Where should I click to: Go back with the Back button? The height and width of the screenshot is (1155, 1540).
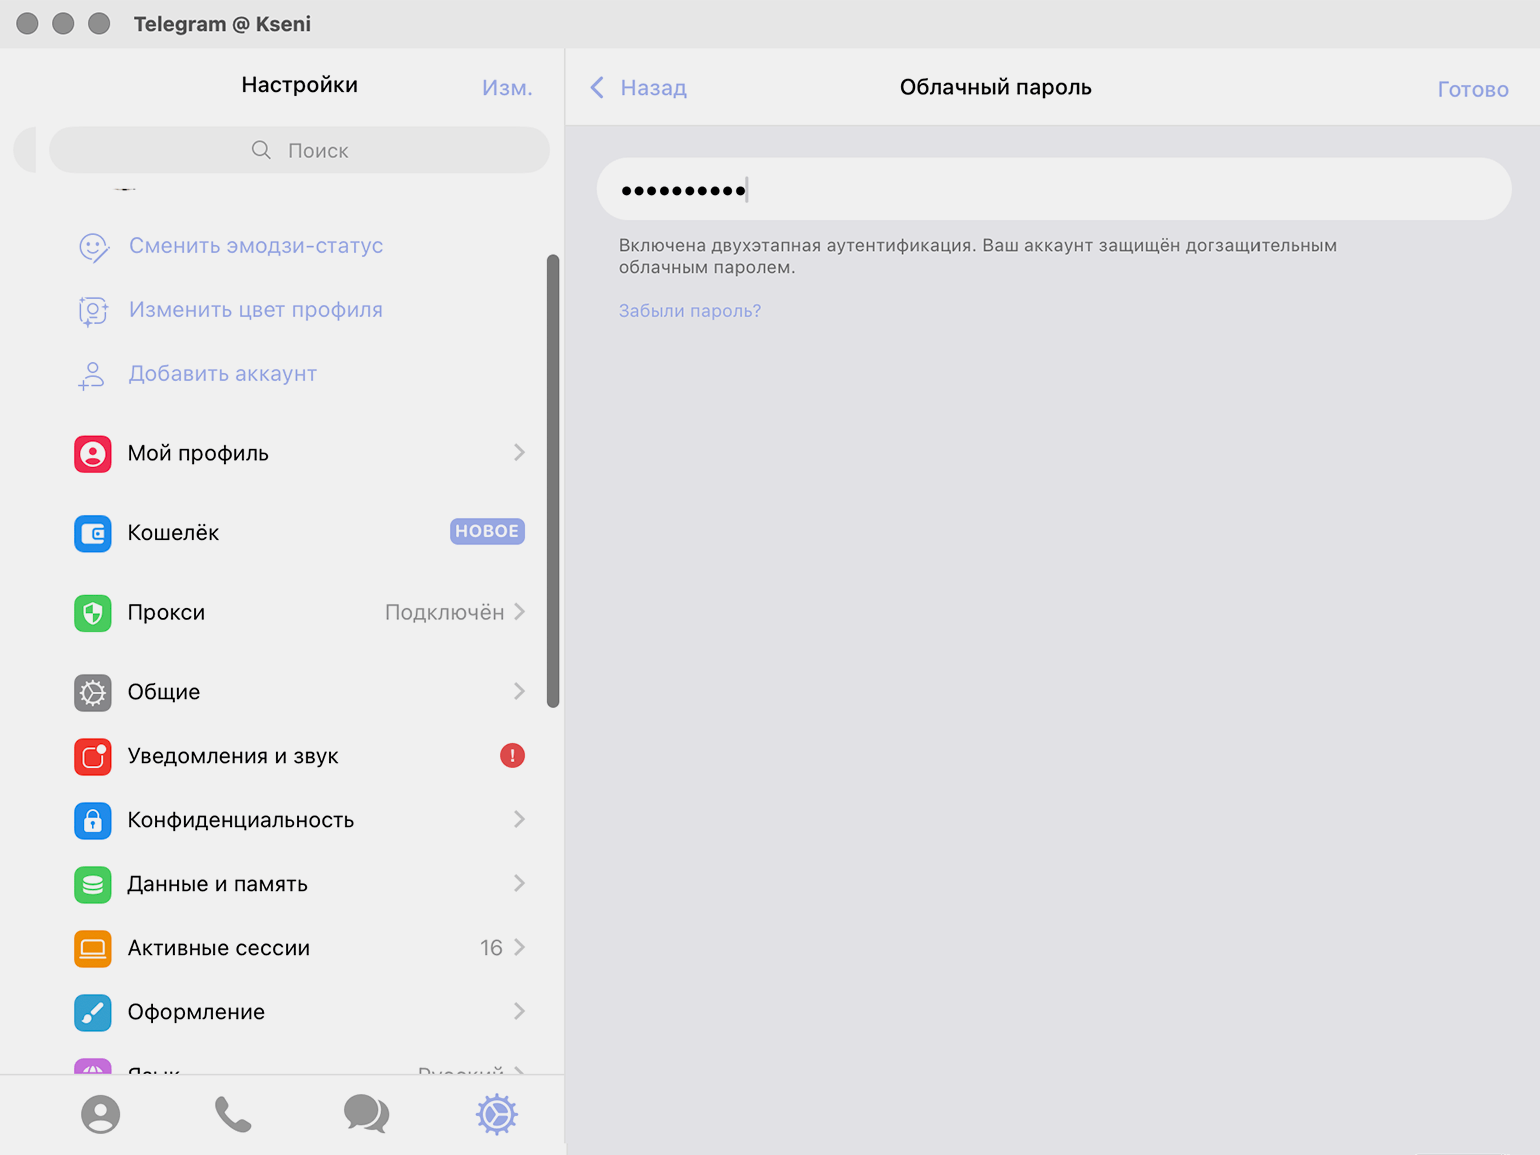(x=639, y=88)
